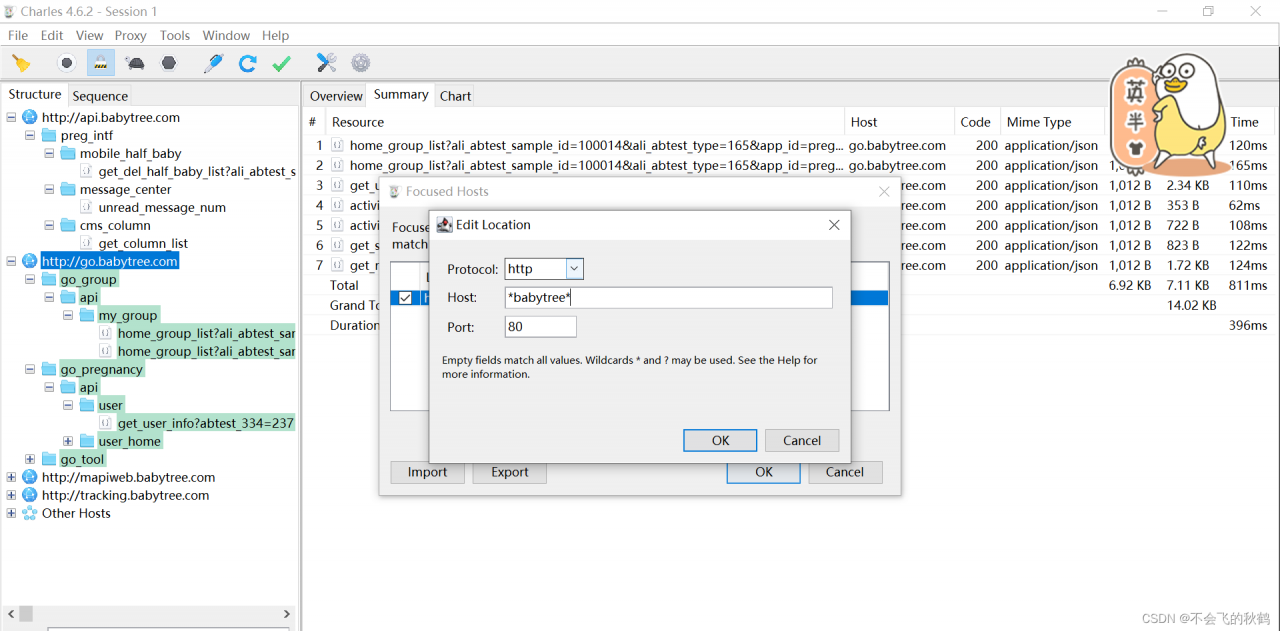This screenshot has width=1280, height=631.
Task: Click the Structure panel horizontal scrollbar thumb
Action: 26,613
